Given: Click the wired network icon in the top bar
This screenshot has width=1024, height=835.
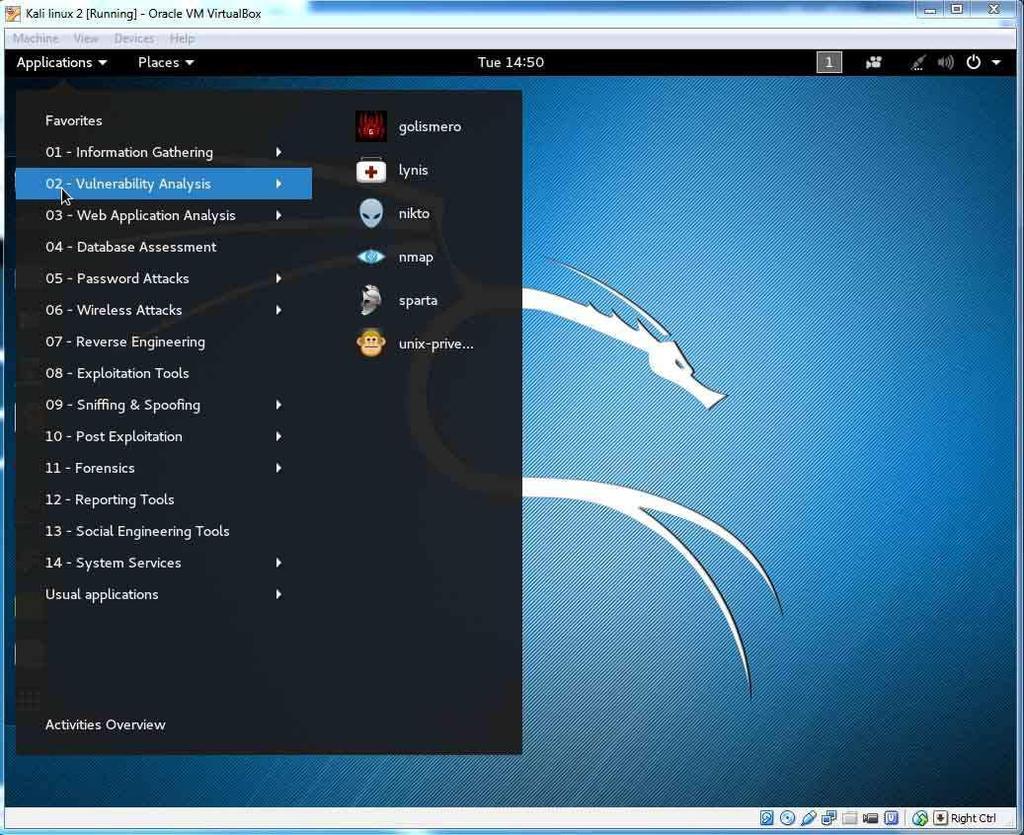Looking at the screenshot, I should [x=918, y=63].
